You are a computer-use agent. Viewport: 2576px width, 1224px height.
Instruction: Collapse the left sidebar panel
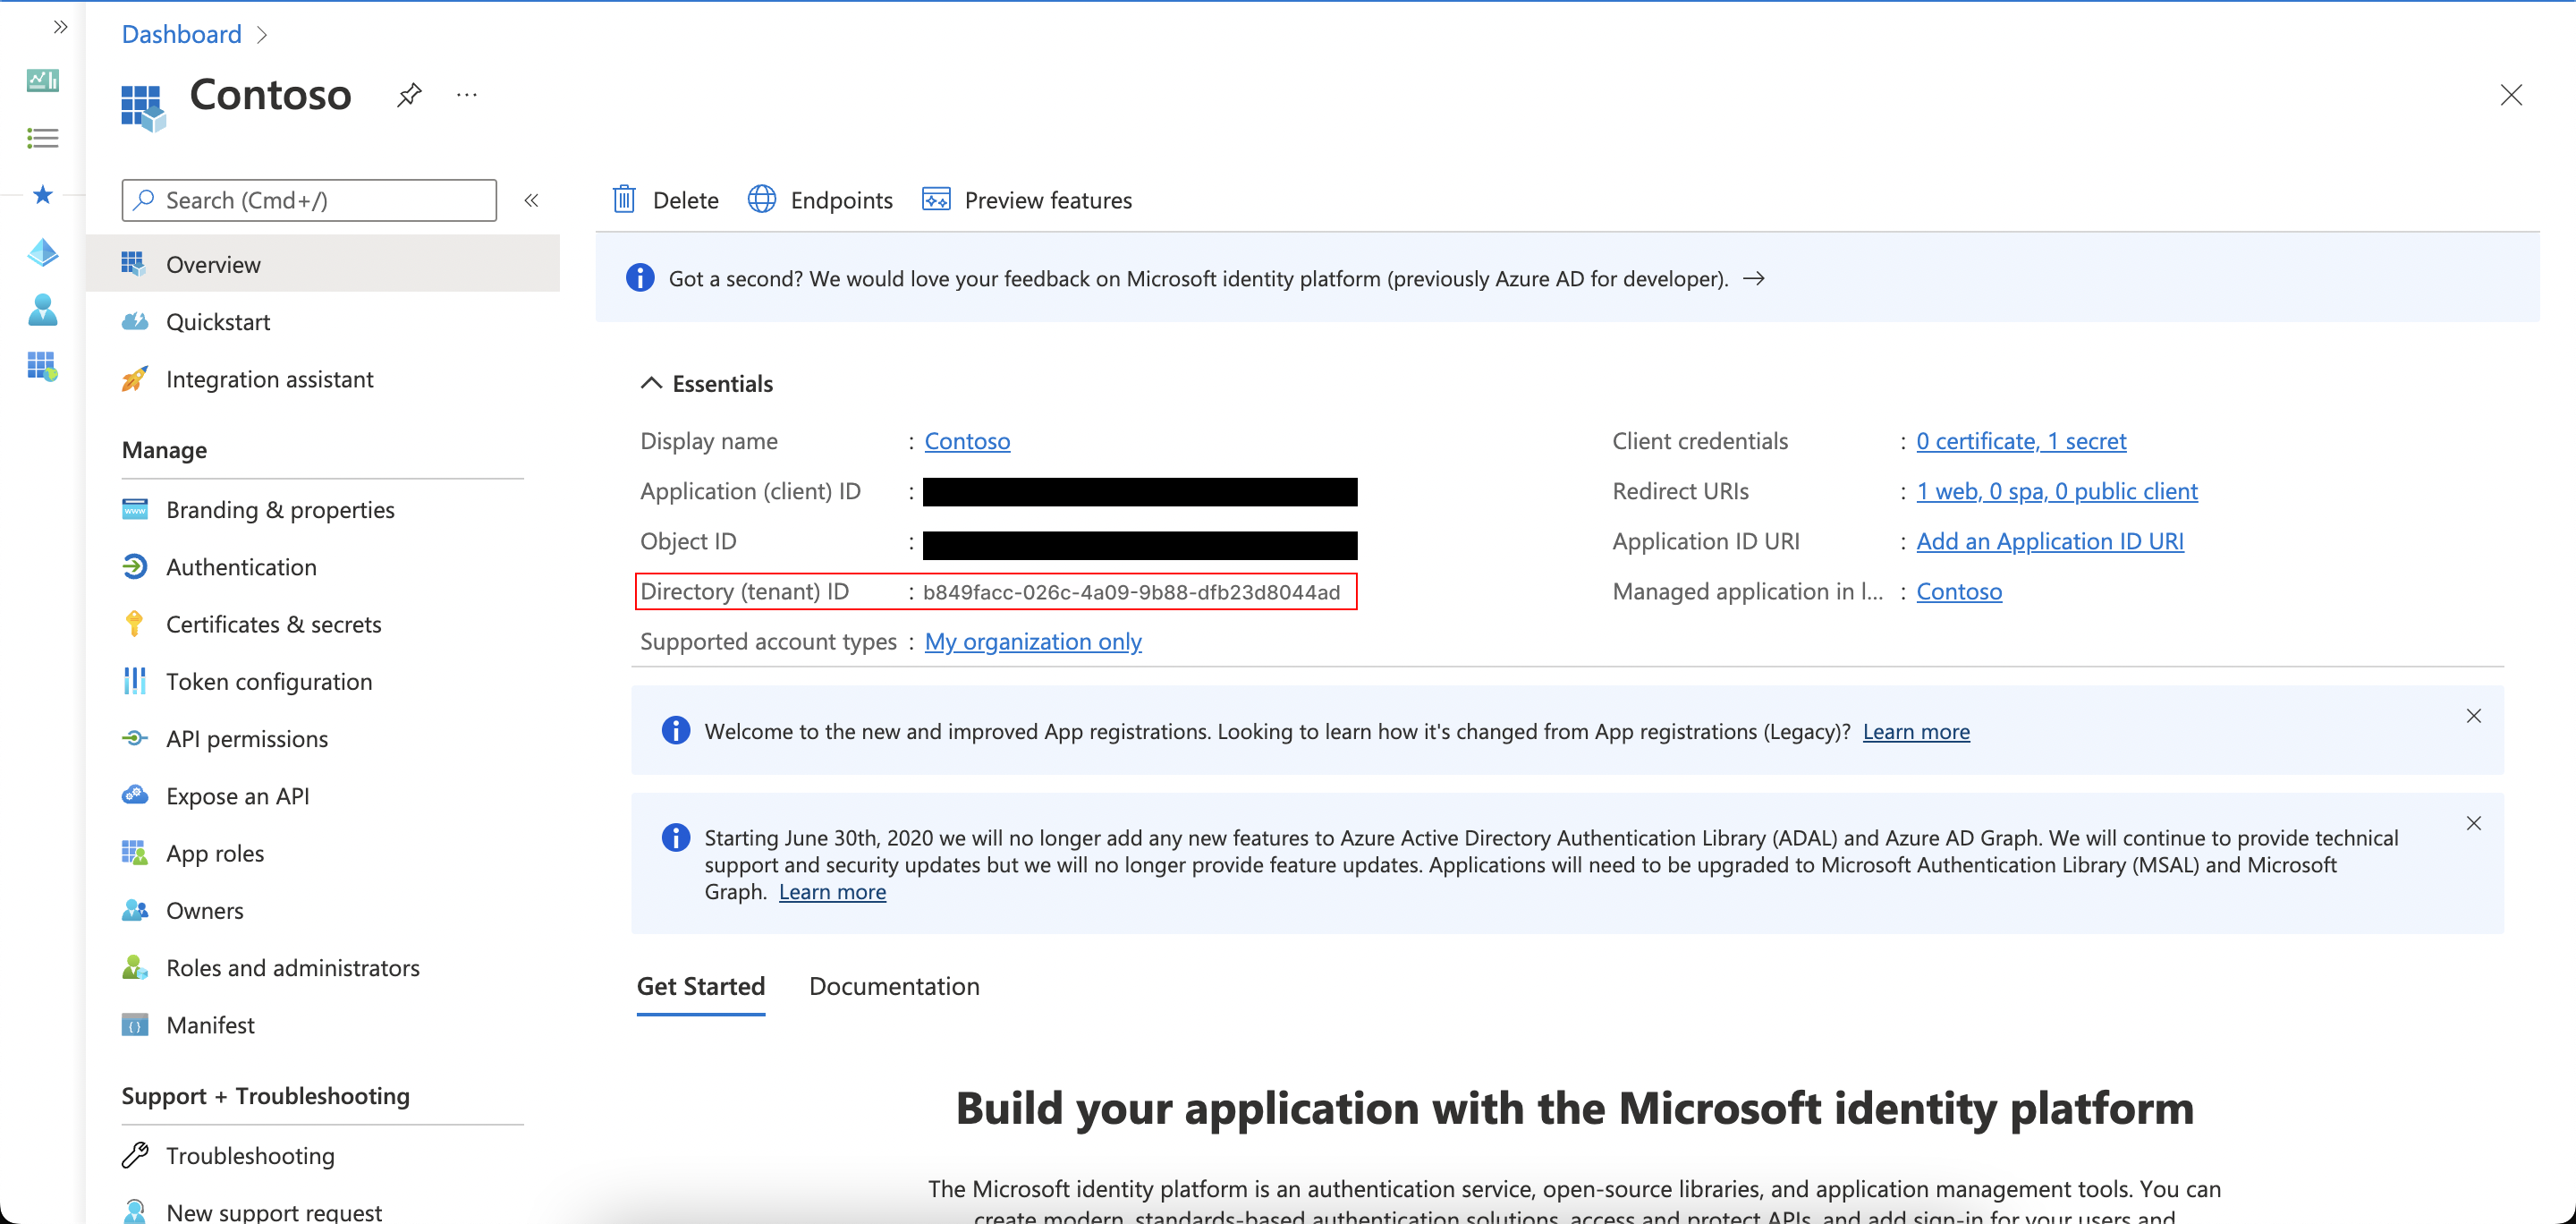pyautogui.click(x=532, y=199)
